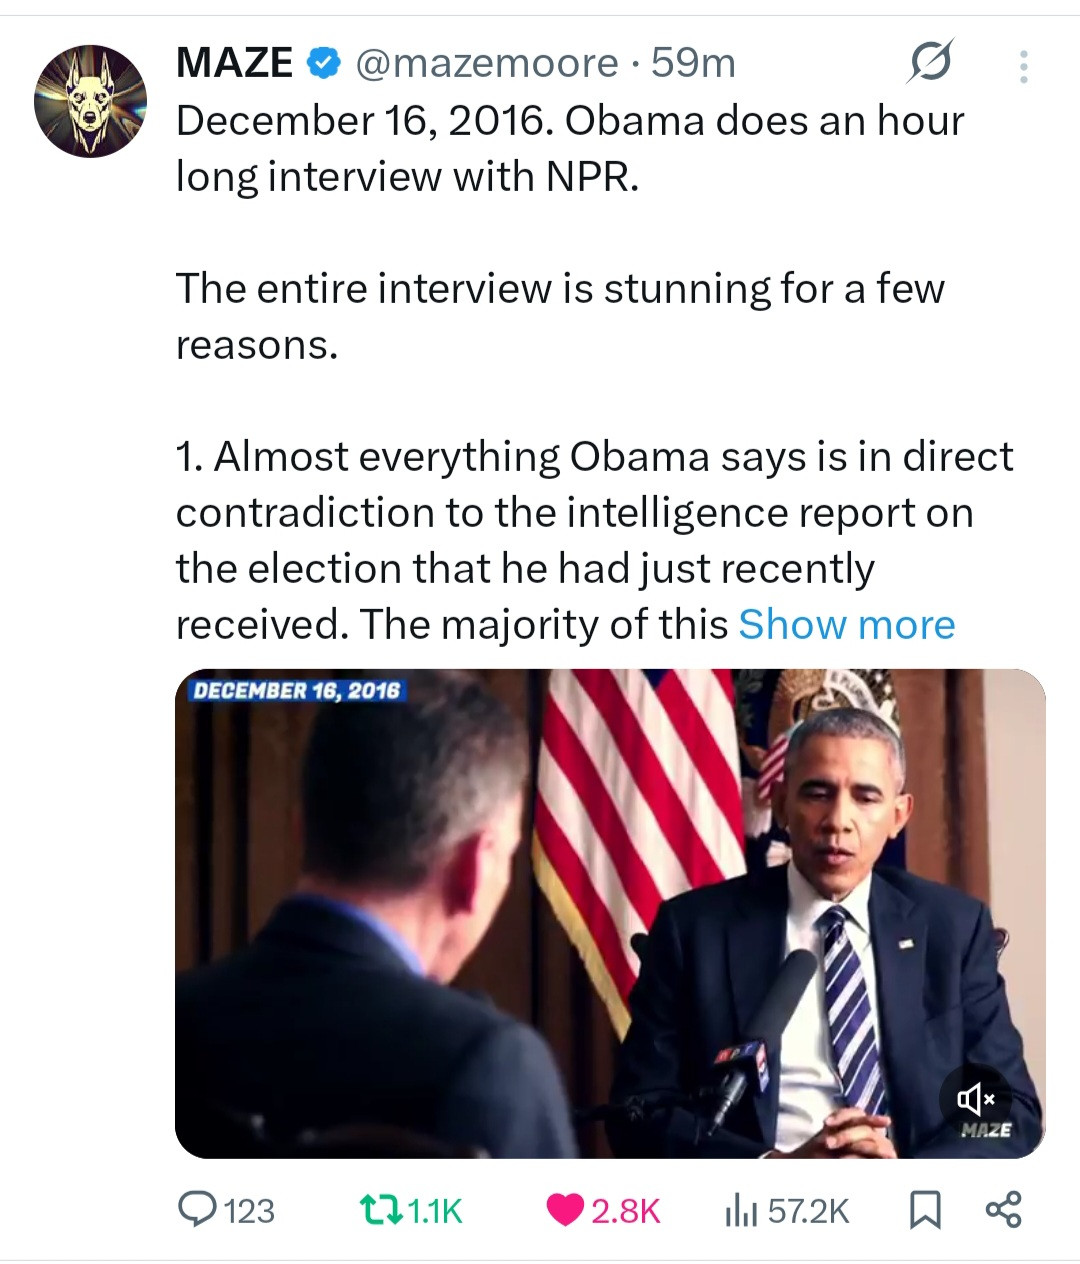The height and width of the screenshot is (1264, 1080).
Task: Click the MAZE display name
Action: tap(234, 64)
